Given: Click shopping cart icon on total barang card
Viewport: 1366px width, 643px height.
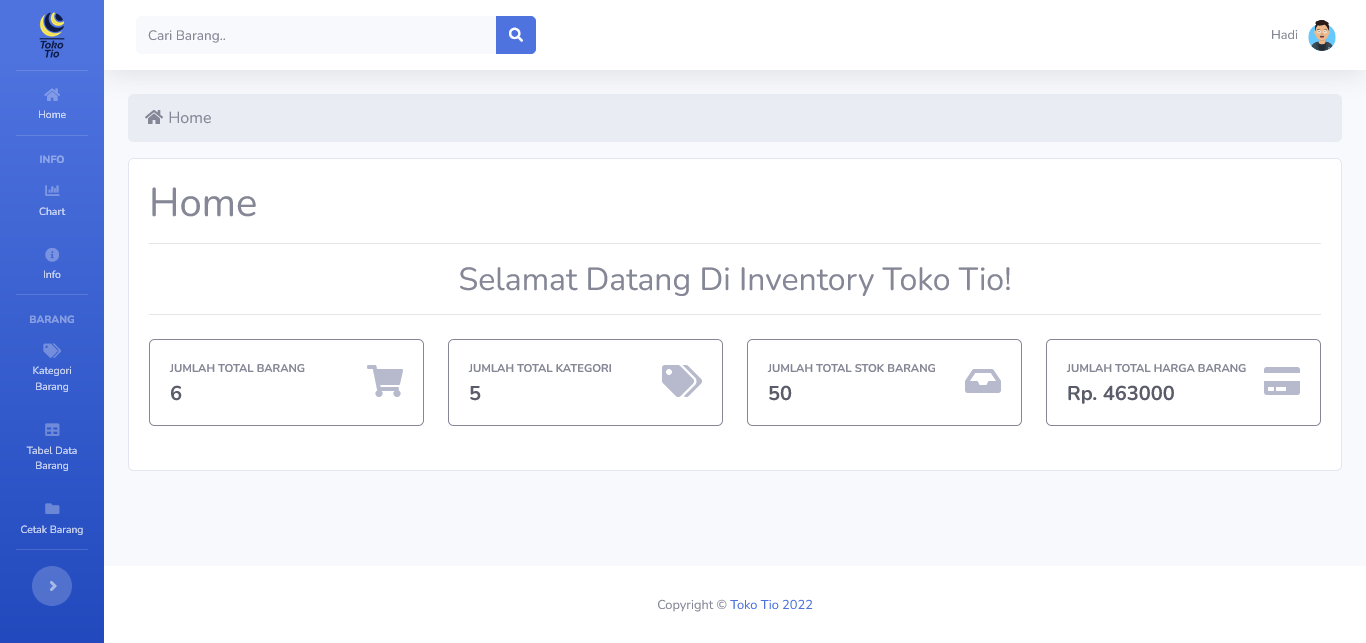Looking at the screenshot, I should point(385,381).
